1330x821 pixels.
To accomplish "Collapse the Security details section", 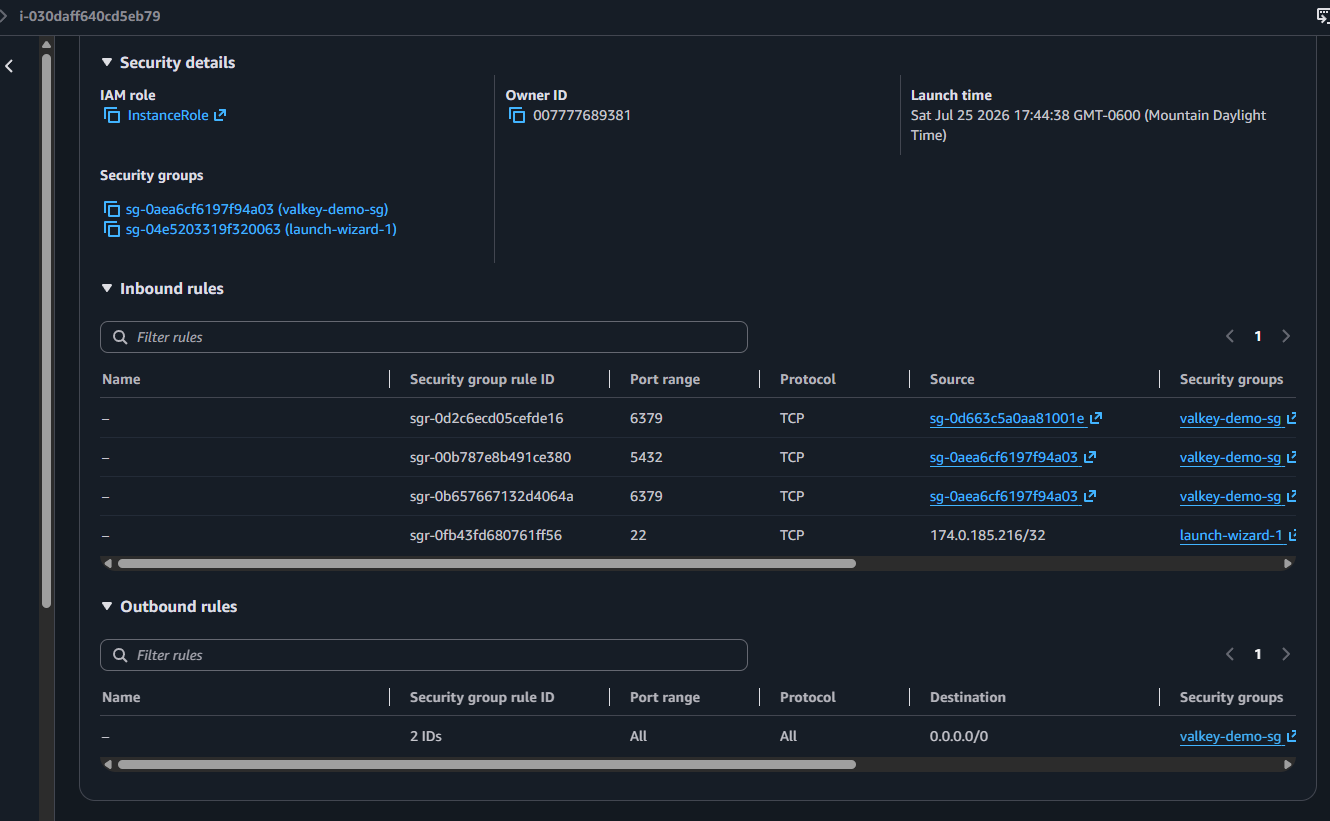I will [107, 62].
